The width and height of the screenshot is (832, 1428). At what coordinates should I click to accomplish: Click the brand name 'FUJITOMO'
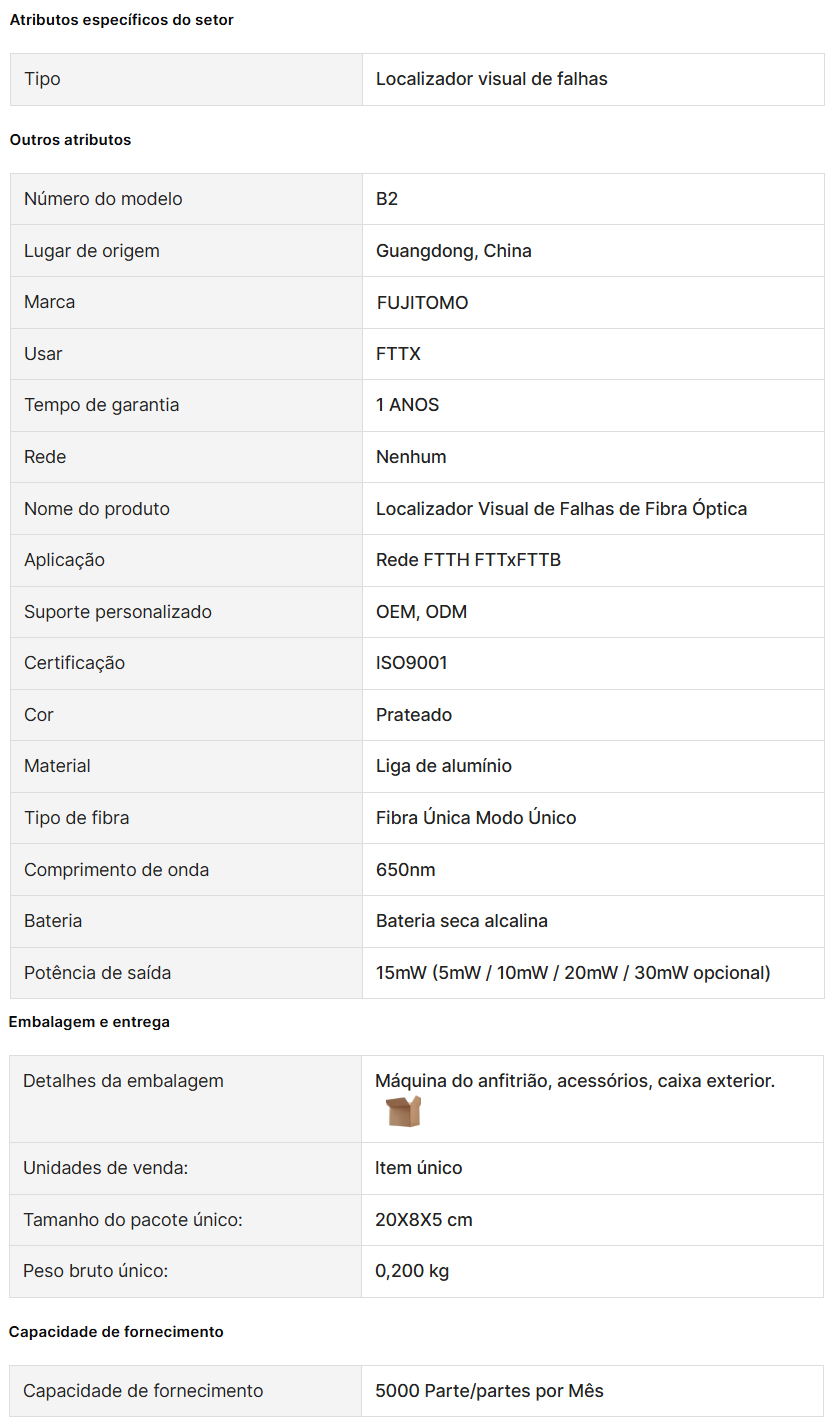pyautogui.click(x=422, y=303)
